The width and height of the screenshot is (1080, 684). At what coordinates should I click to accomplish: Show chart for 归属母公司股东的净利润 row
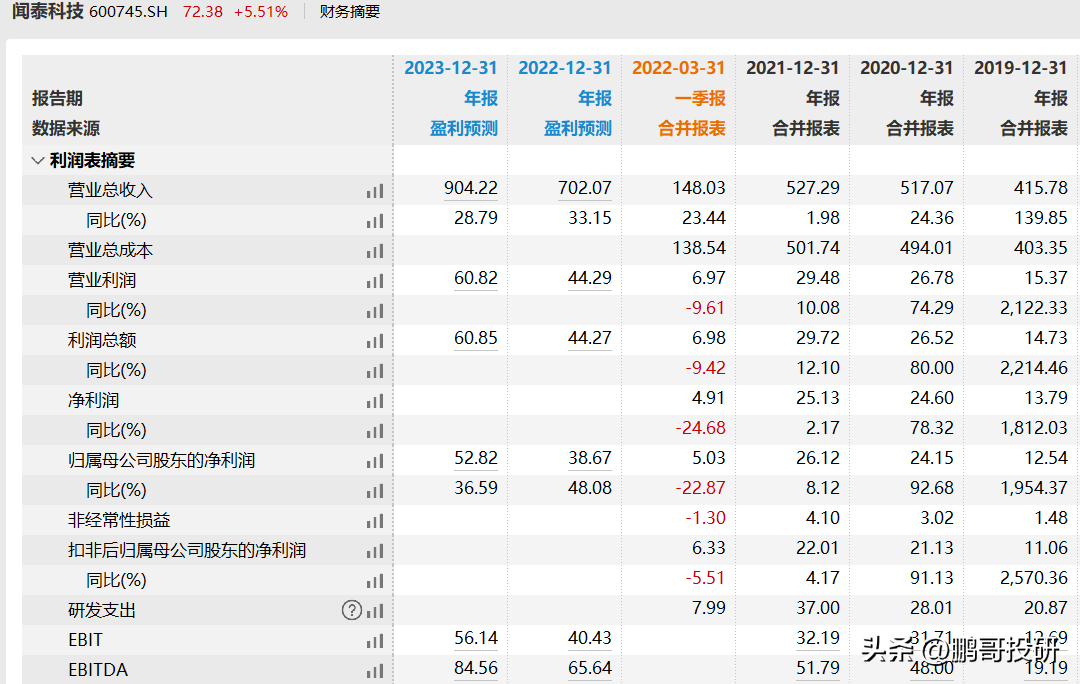tap(375, 461)
